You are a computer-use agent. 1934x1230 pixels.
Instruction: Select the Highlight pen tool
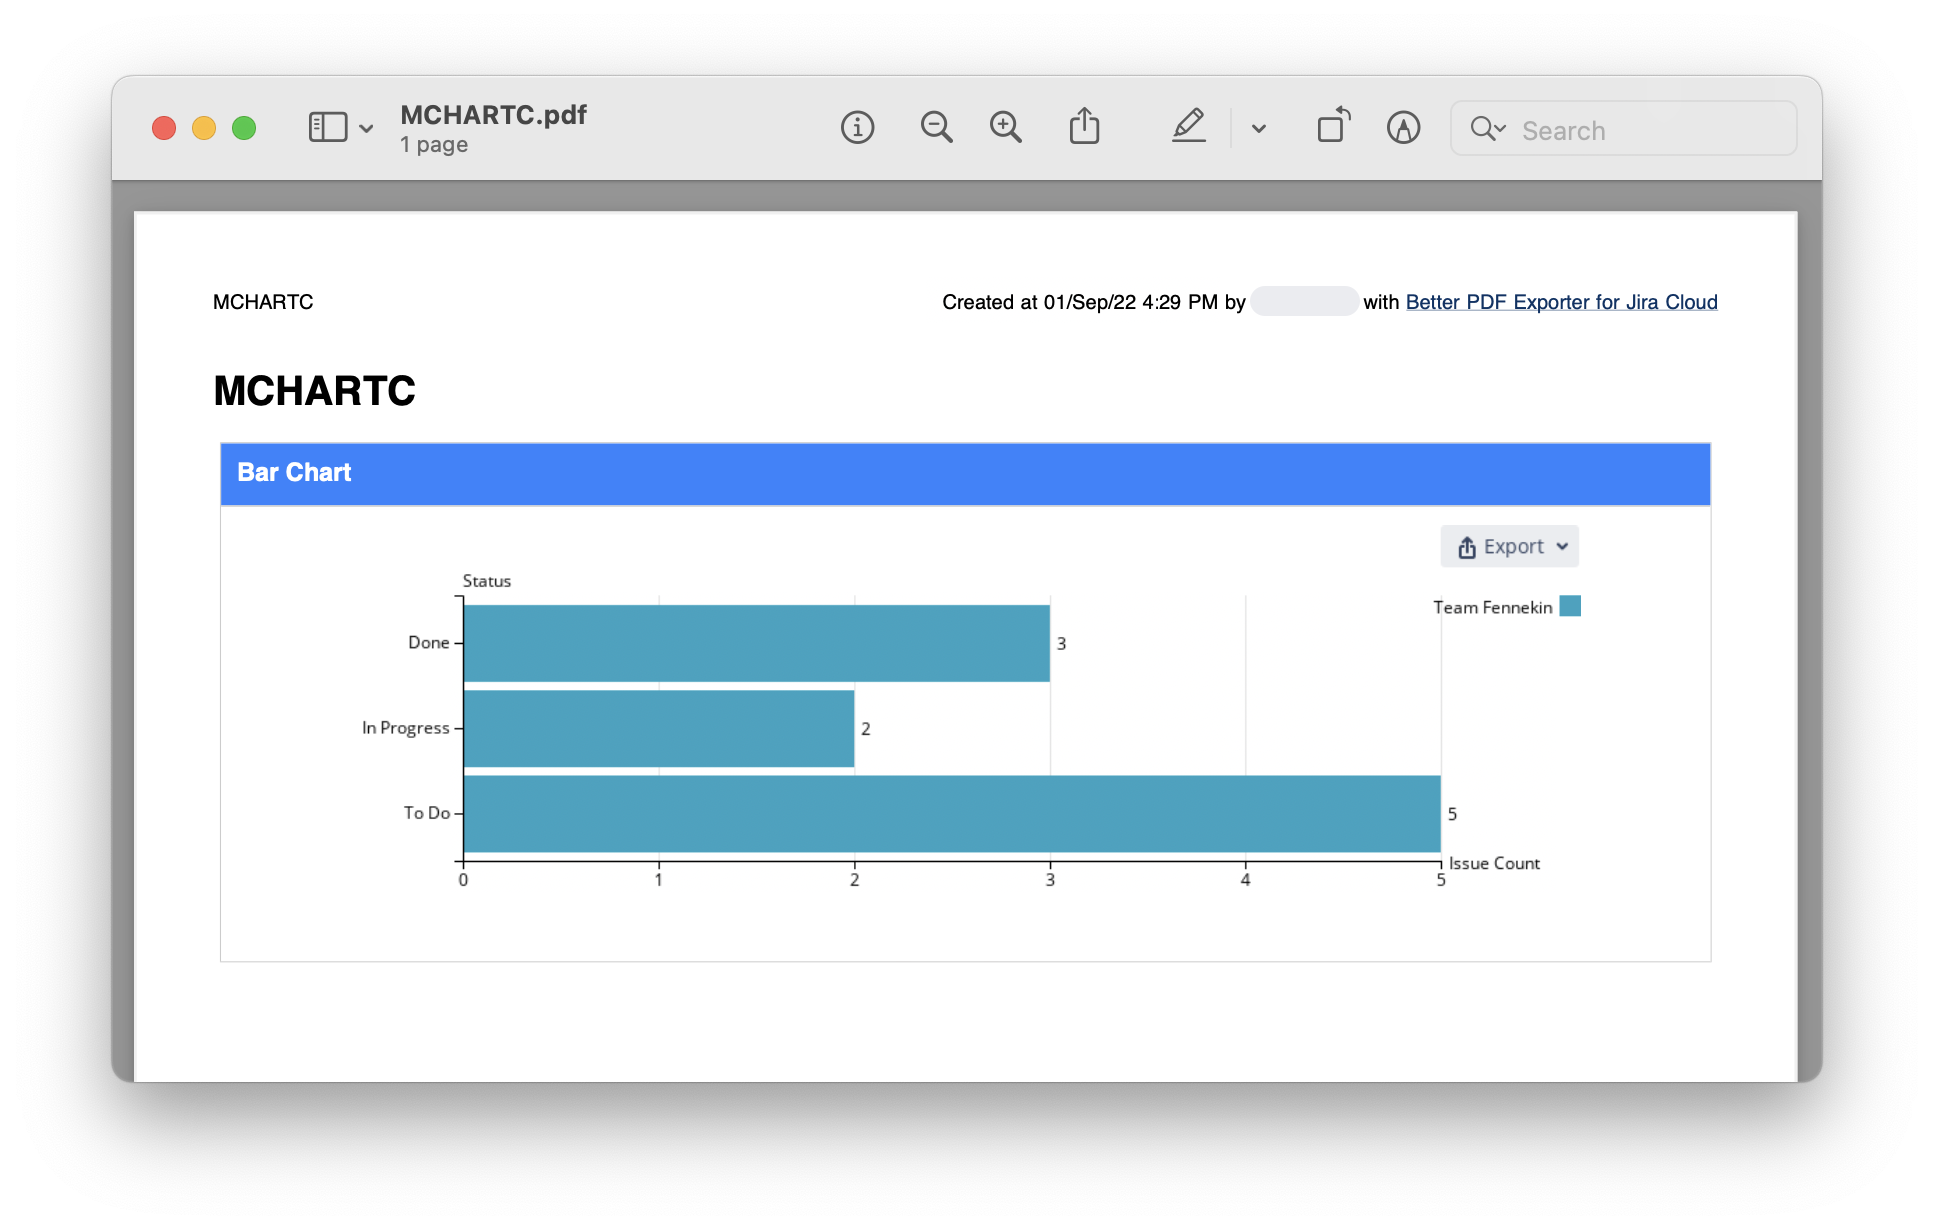click(1188, 127)
